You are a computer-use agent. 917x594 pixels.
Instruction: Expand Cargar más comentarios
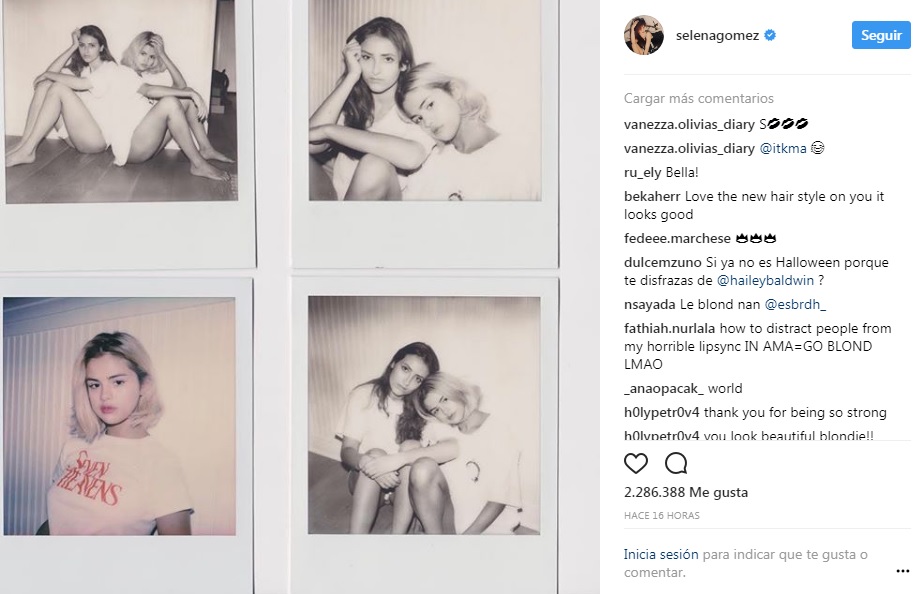coord(698,98)
